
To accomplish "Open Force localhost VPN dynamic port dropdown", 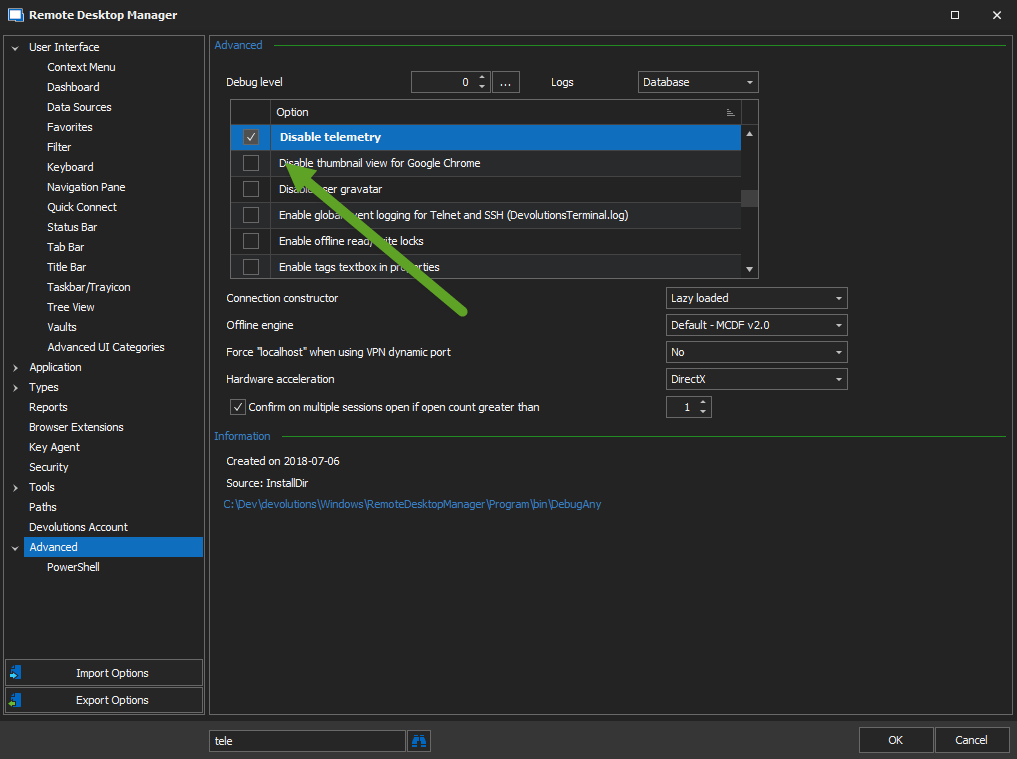I will 756,352.
